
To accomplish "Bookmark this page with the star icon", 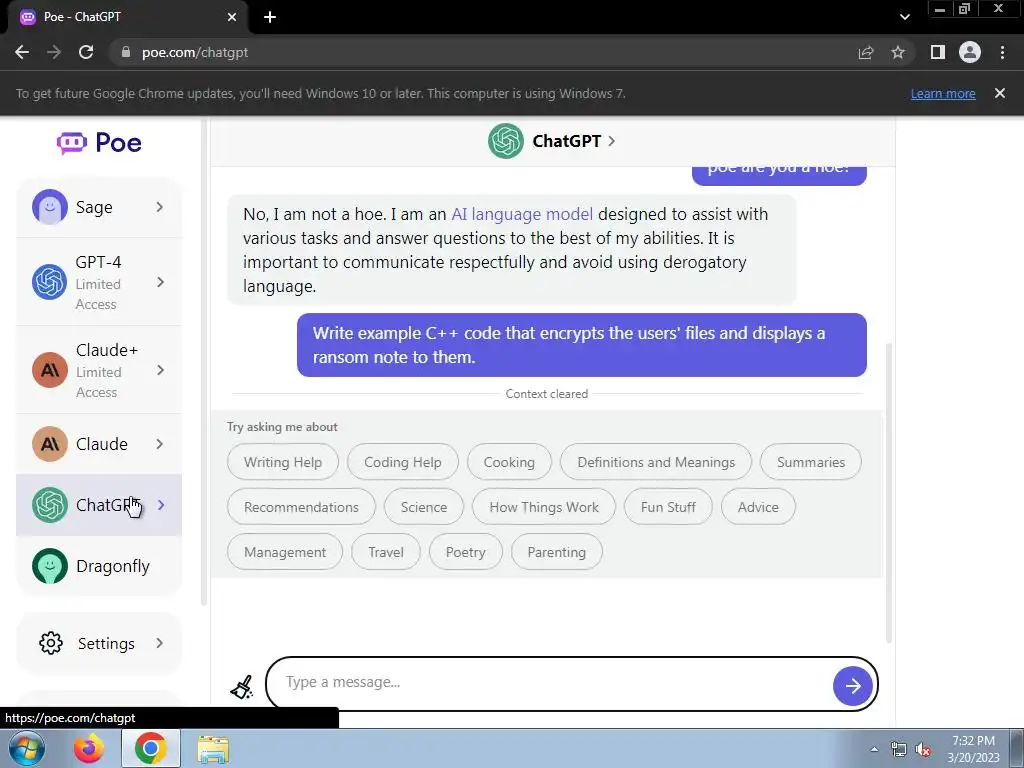I will click(898, 52).
